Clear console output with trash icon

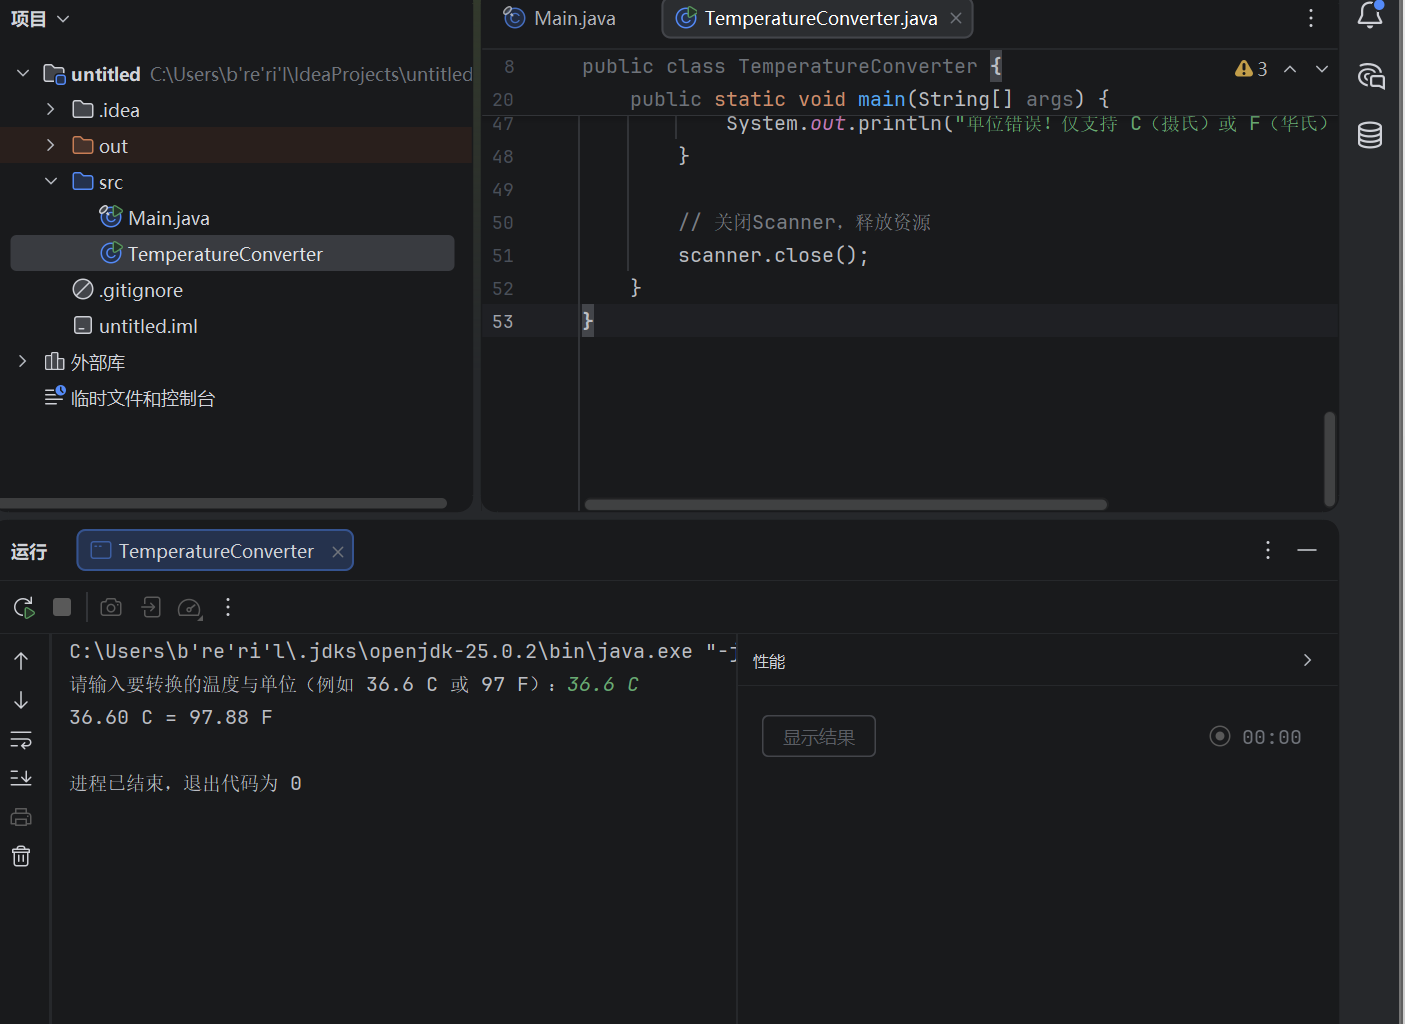coord(21,856)
